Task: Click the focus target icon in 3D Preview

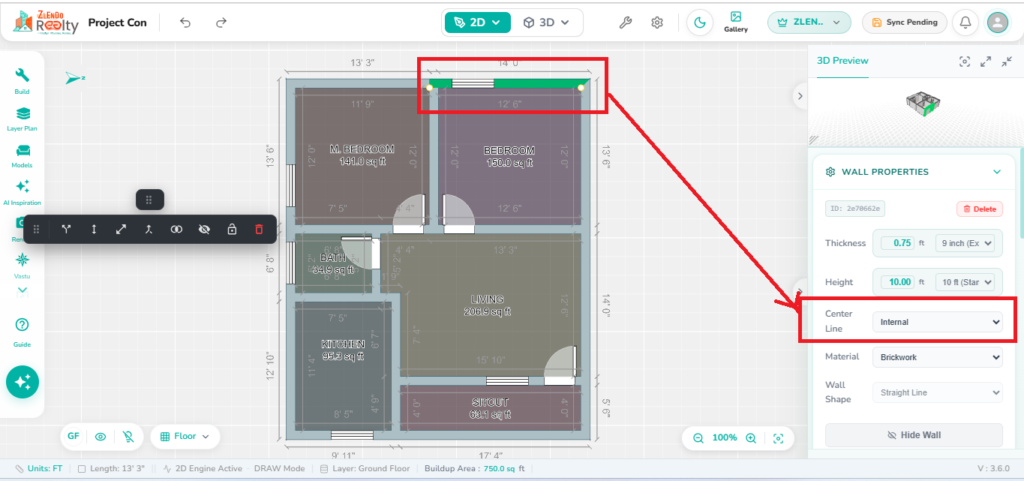Action: pyautogui.click(x=965, y=61)
